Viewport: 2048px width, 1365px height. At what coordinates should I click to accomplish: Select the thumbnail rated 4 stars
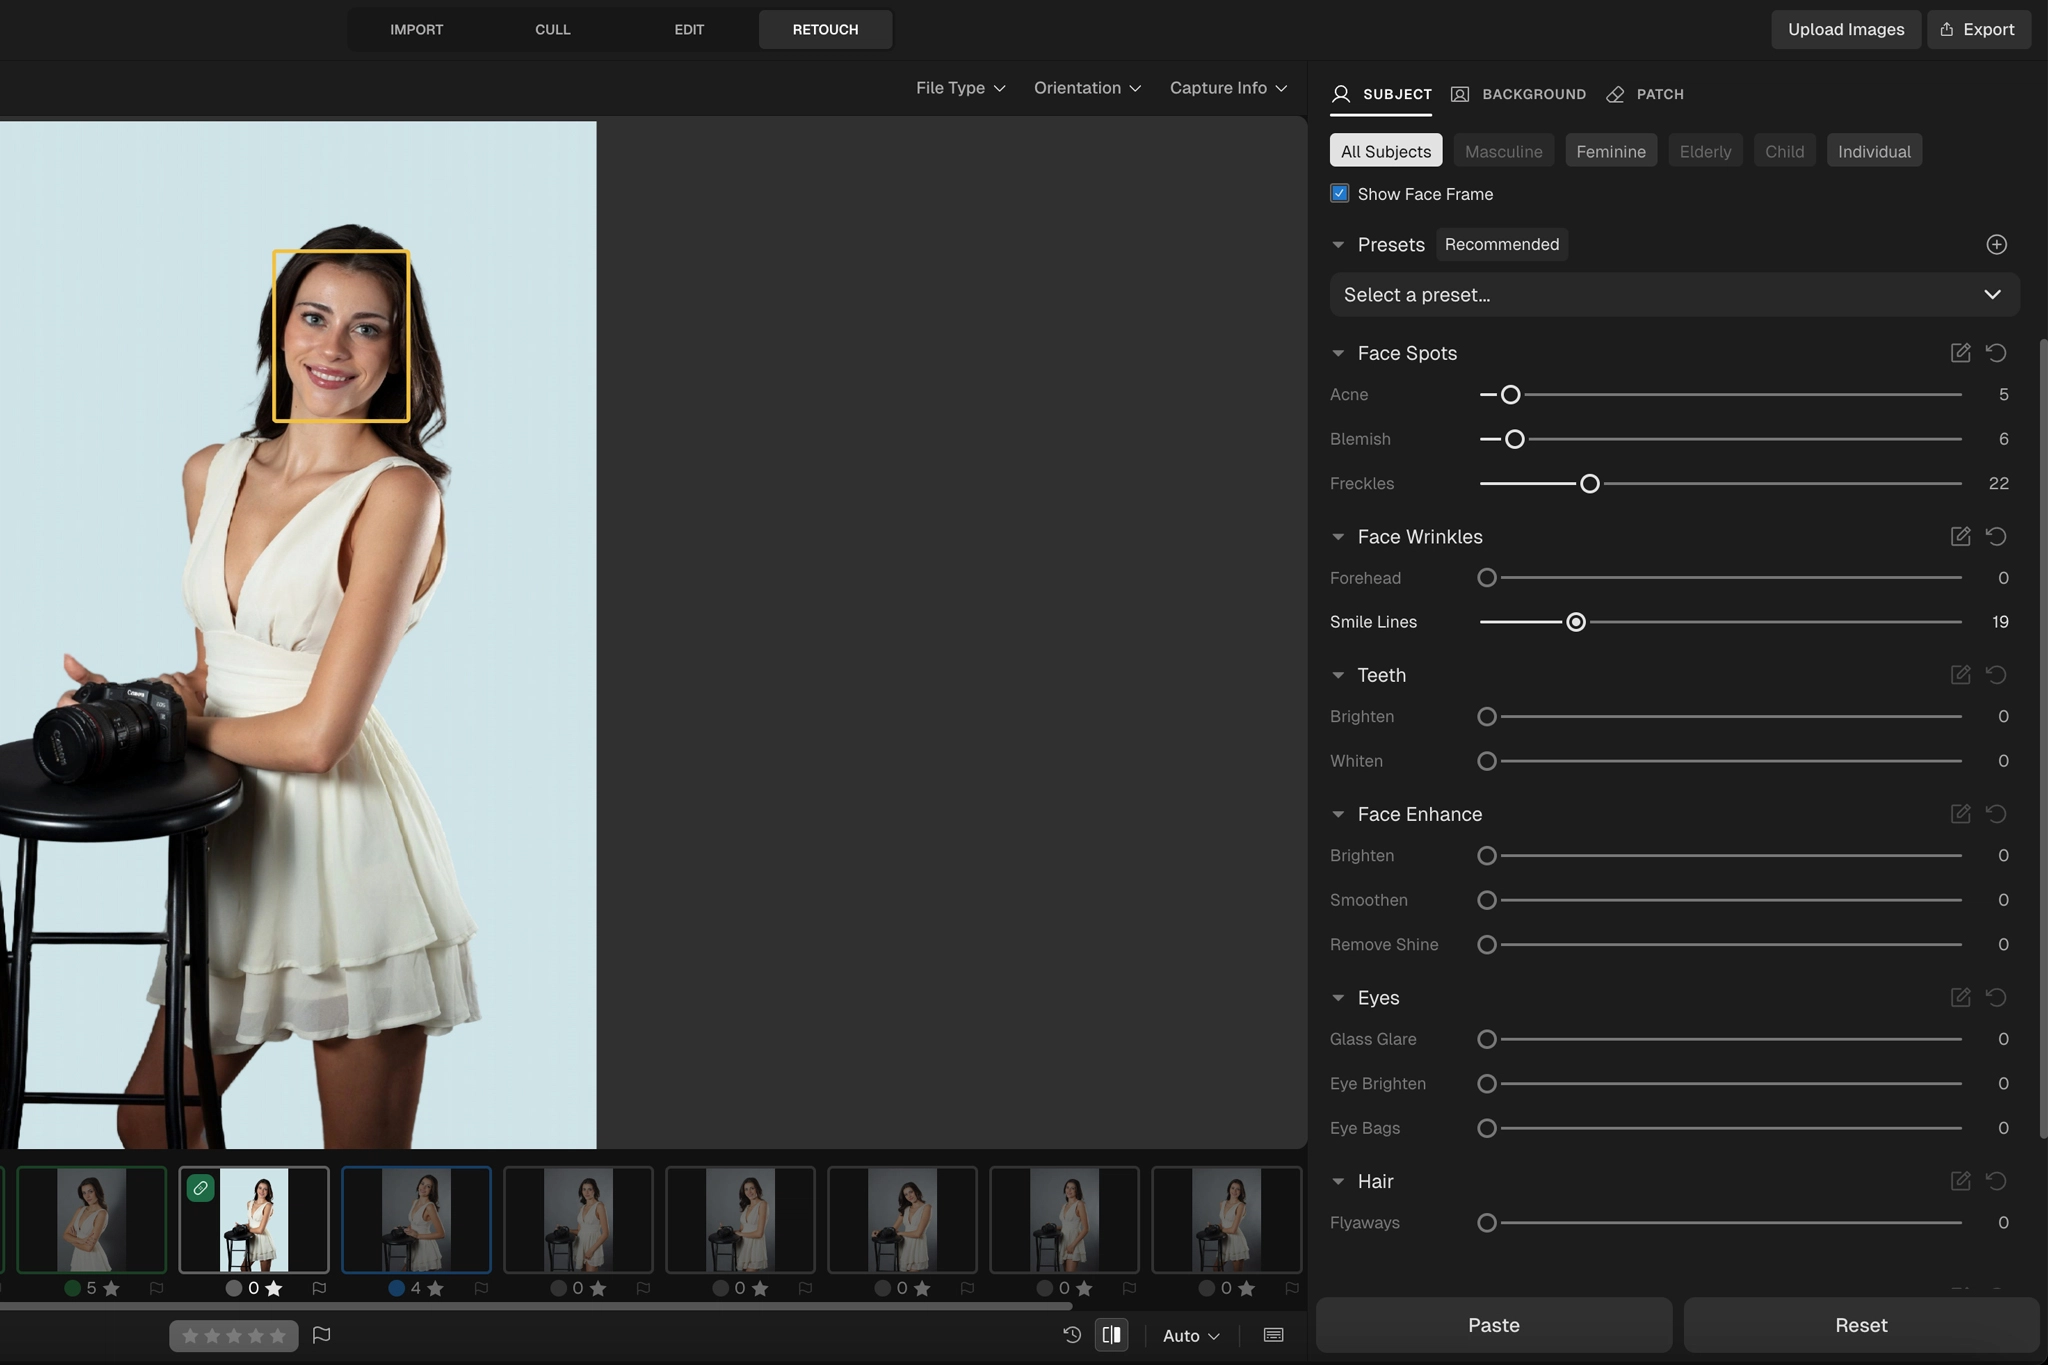(416, 1219)
